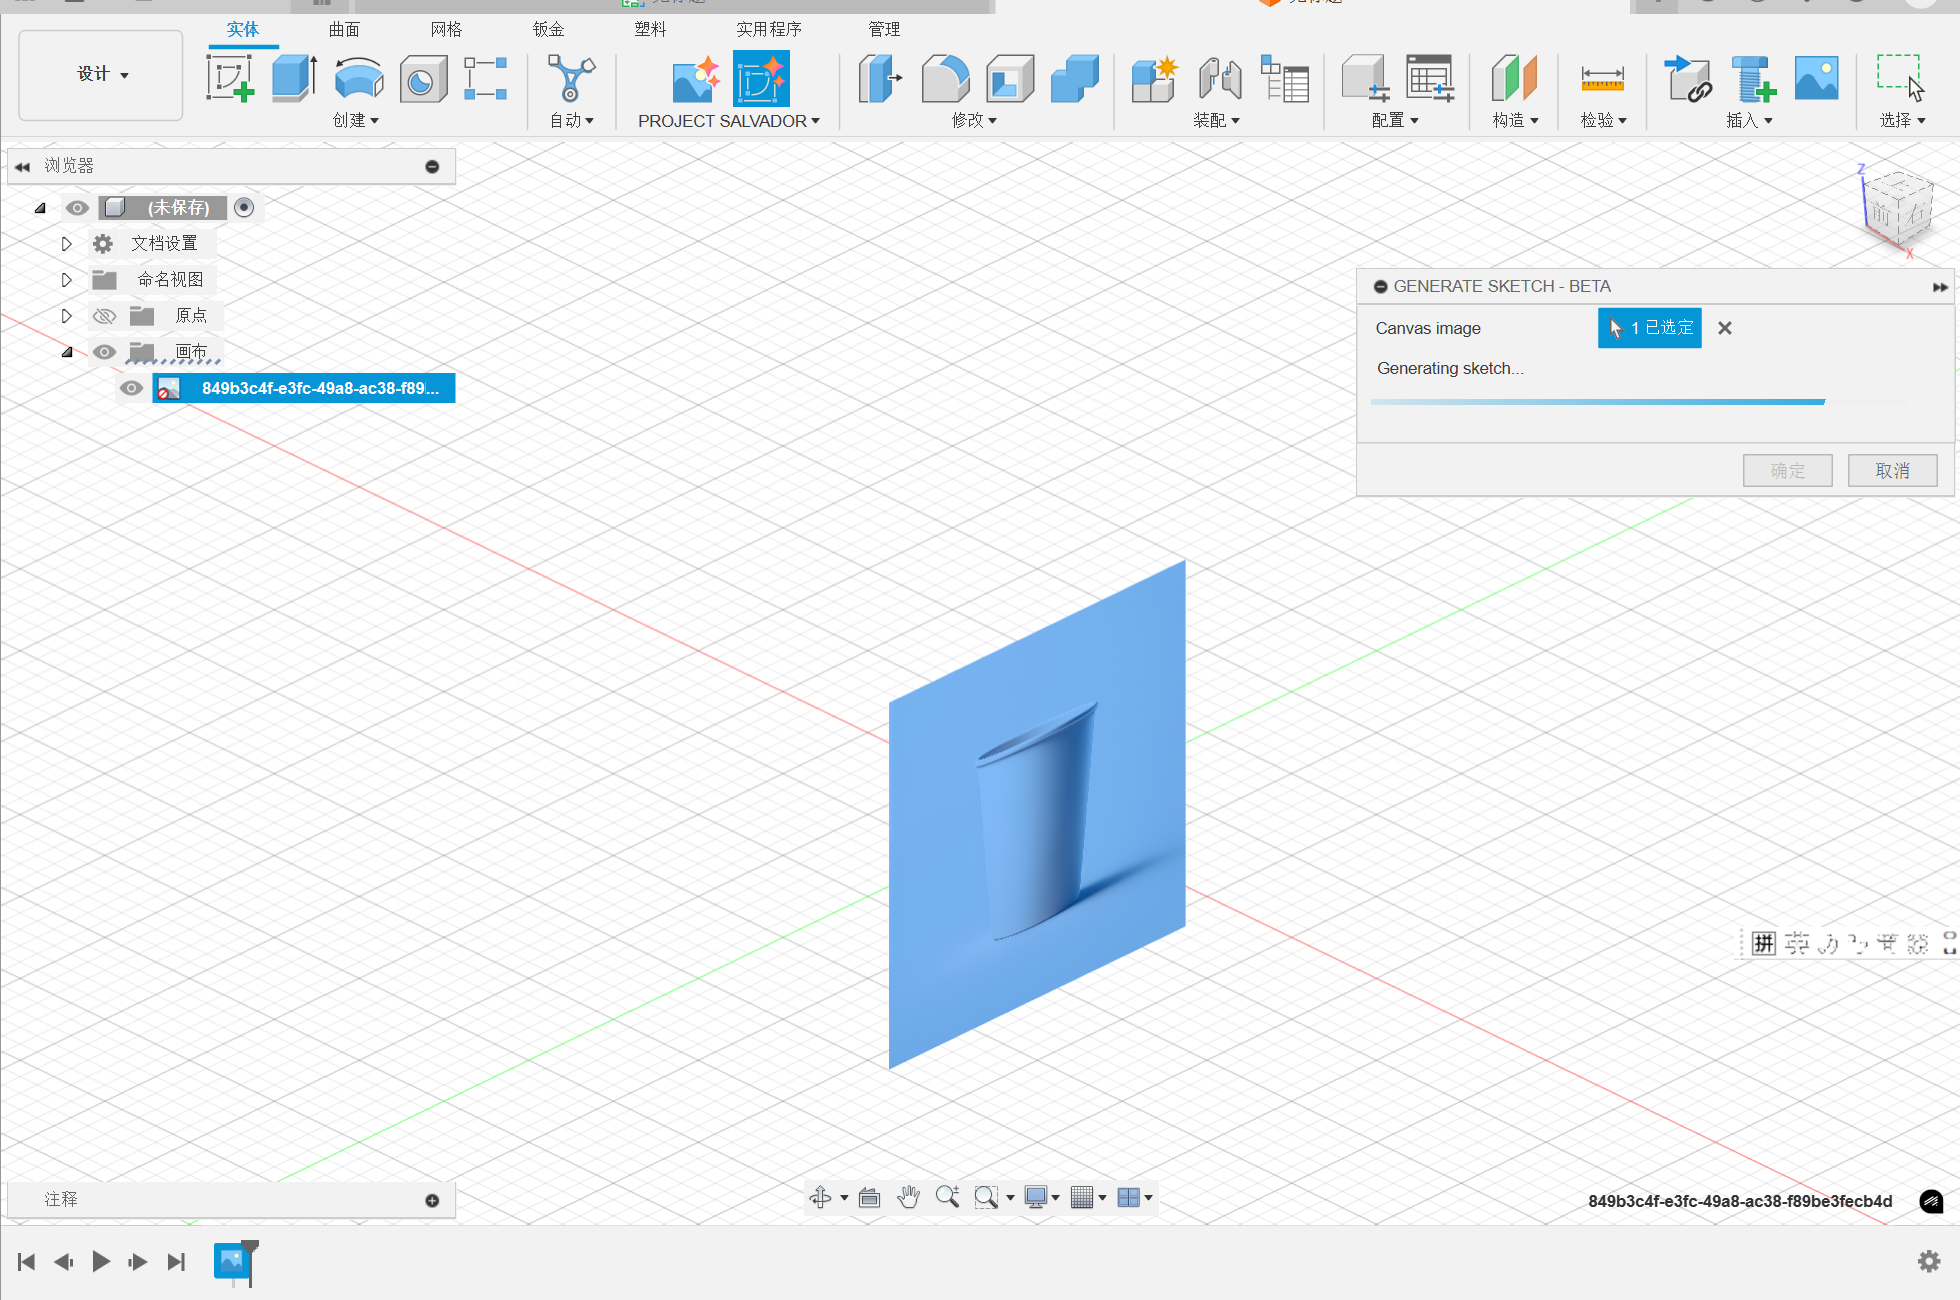The height and width of the screenshot is (1300, 1960).
Task: Select the Hole tool icon
Action: coord(423,79)
